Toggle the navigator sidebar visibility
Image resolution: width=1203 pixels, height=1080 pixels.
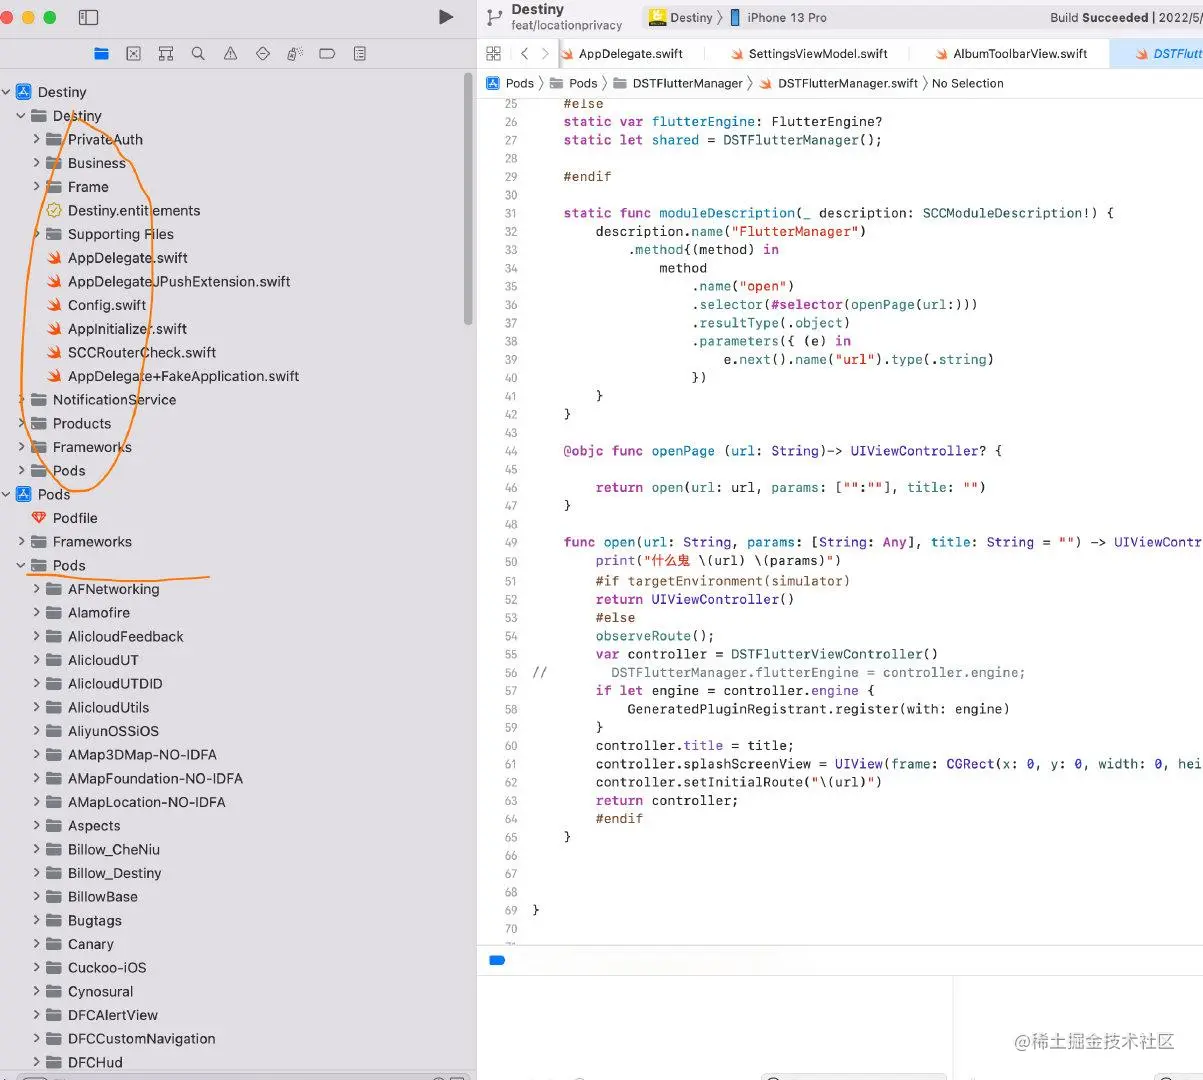coord(88,17)
